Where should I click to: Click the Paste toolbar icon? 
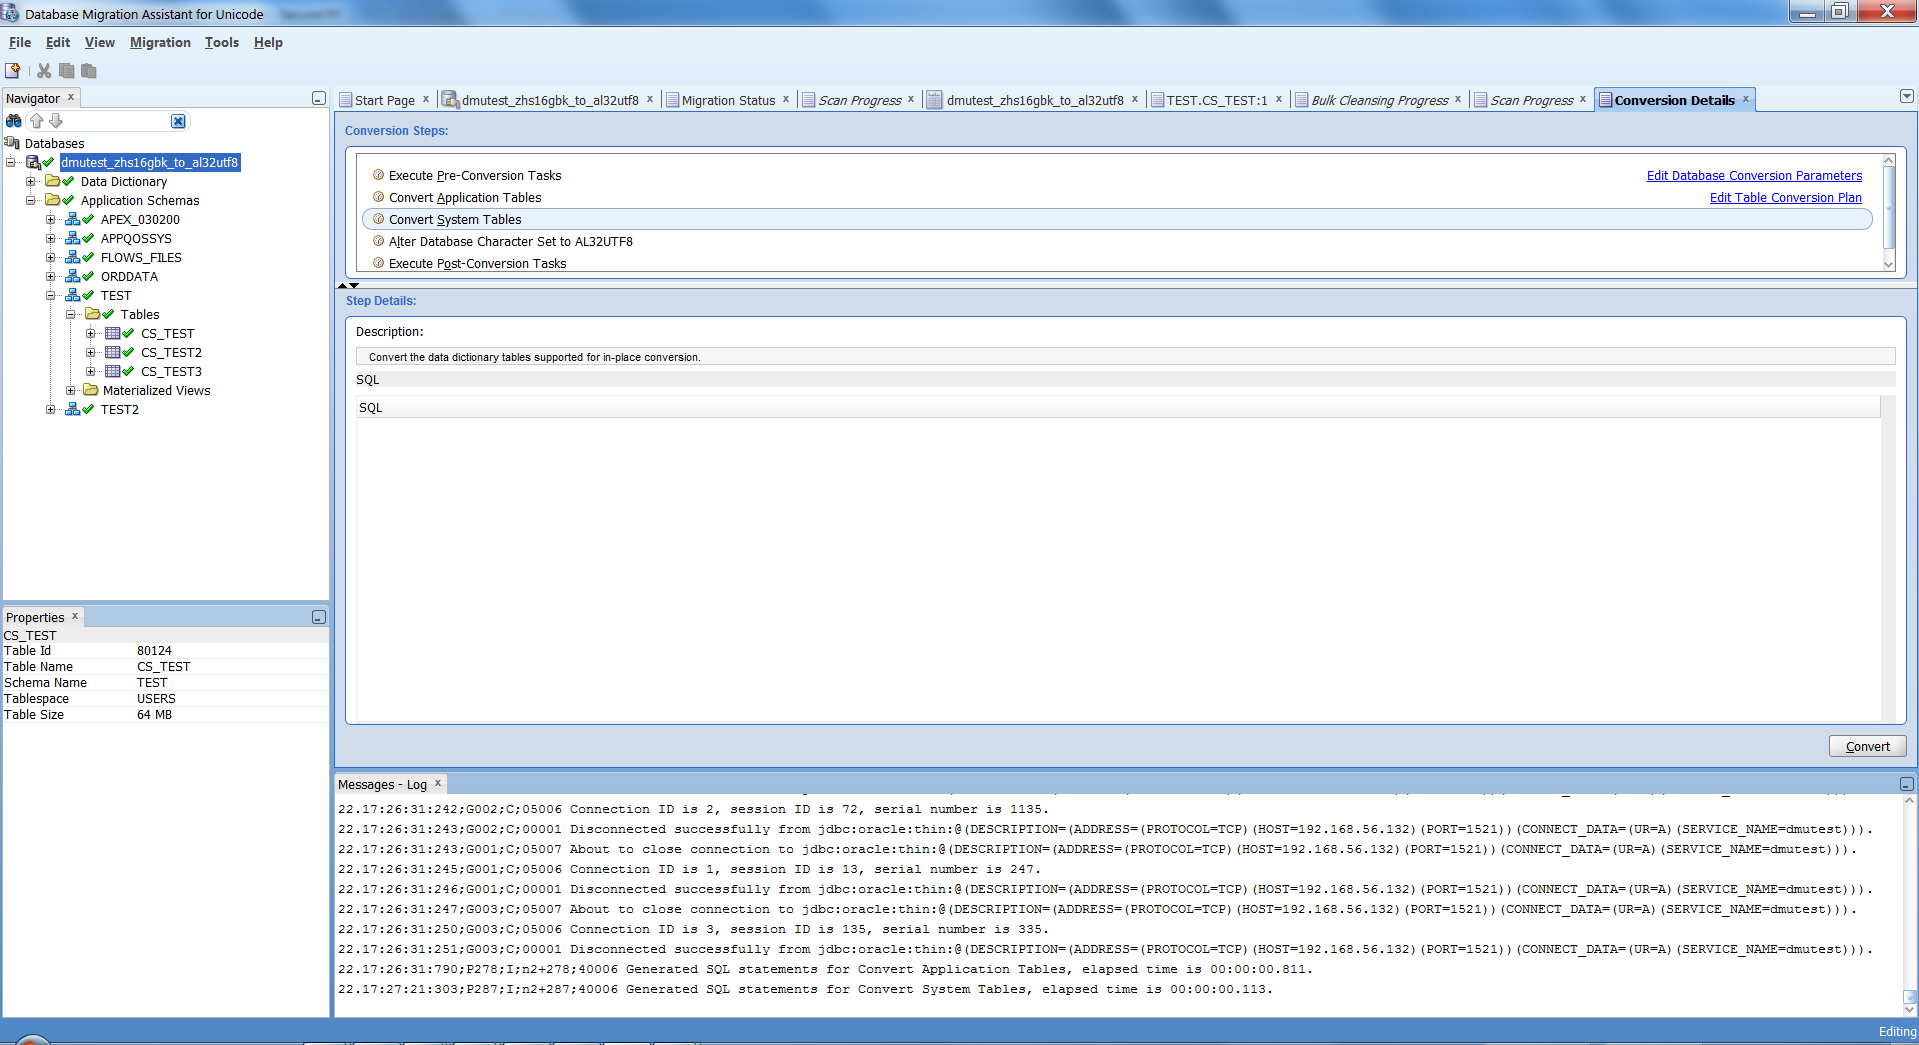[89, 71]
